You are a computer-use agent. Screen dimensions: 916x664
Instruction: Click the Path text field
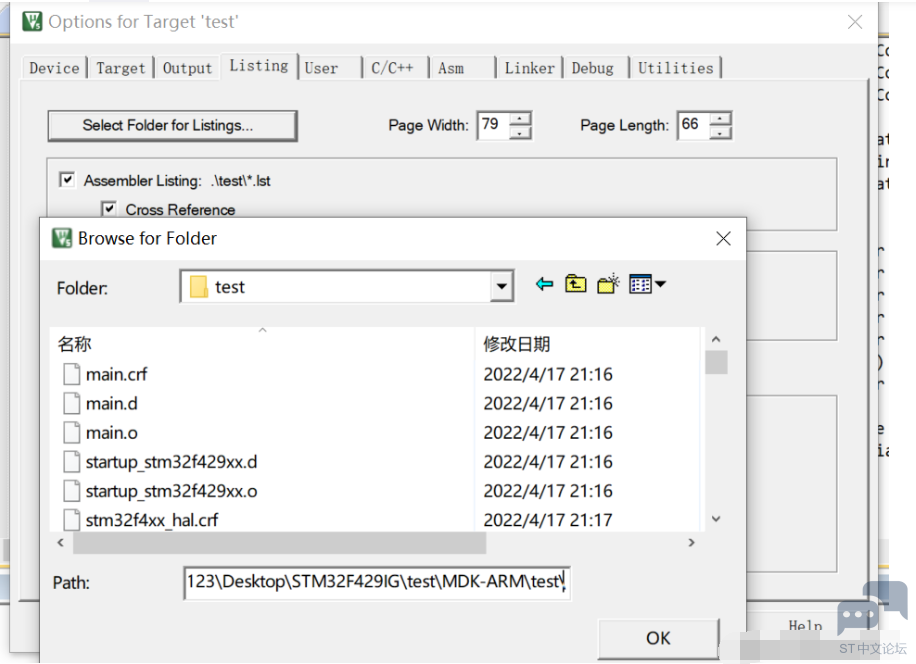[377, 582]
